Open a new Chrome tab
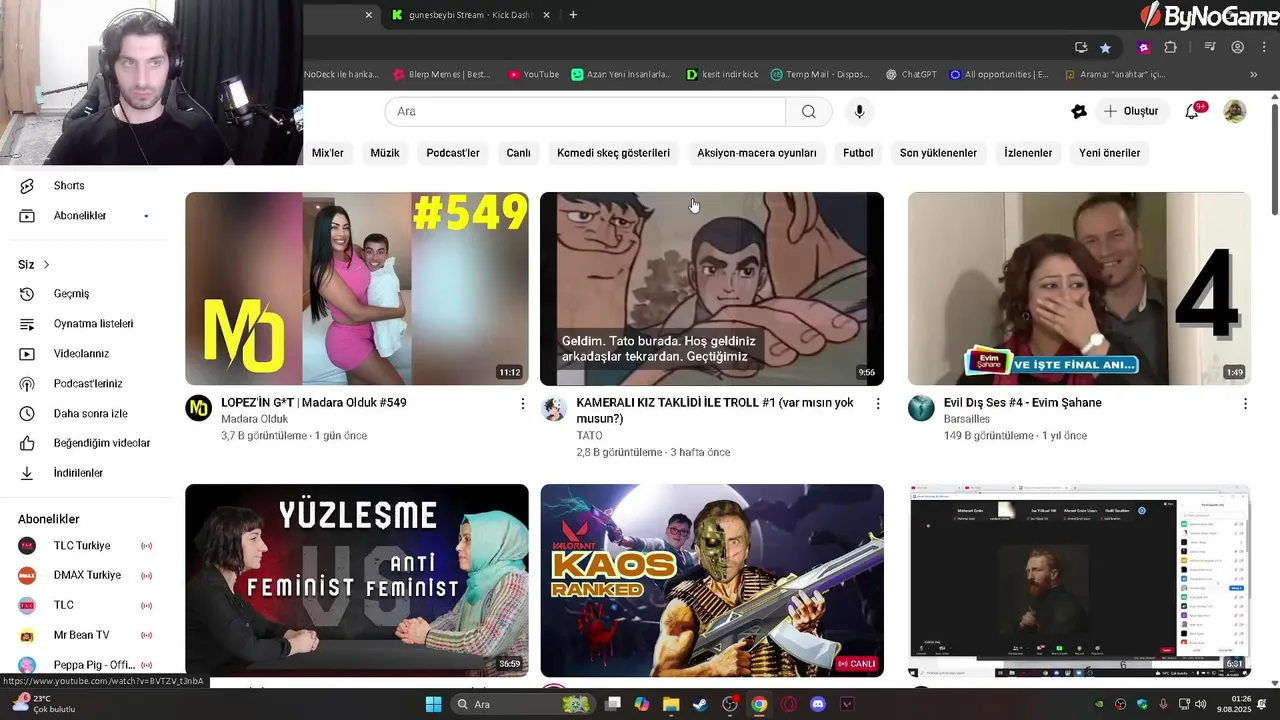This screenshot has height=720, width=1280. click(x=573, y=15)
